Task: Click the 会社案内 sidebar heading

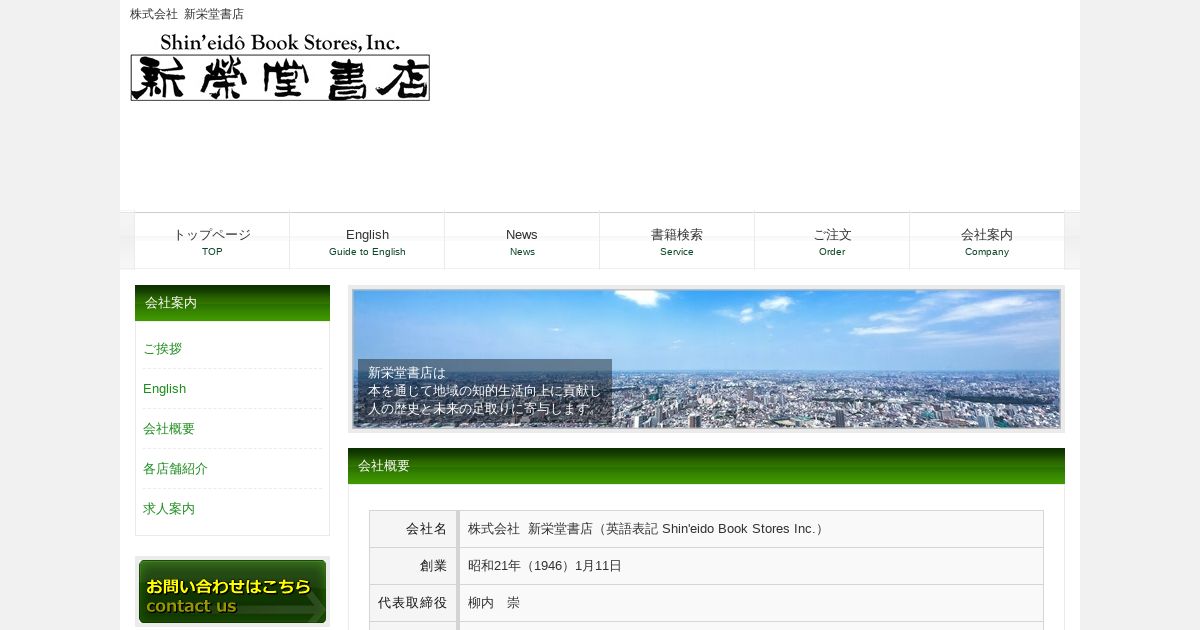Action: pyautogui.click(x=232, y=303)
